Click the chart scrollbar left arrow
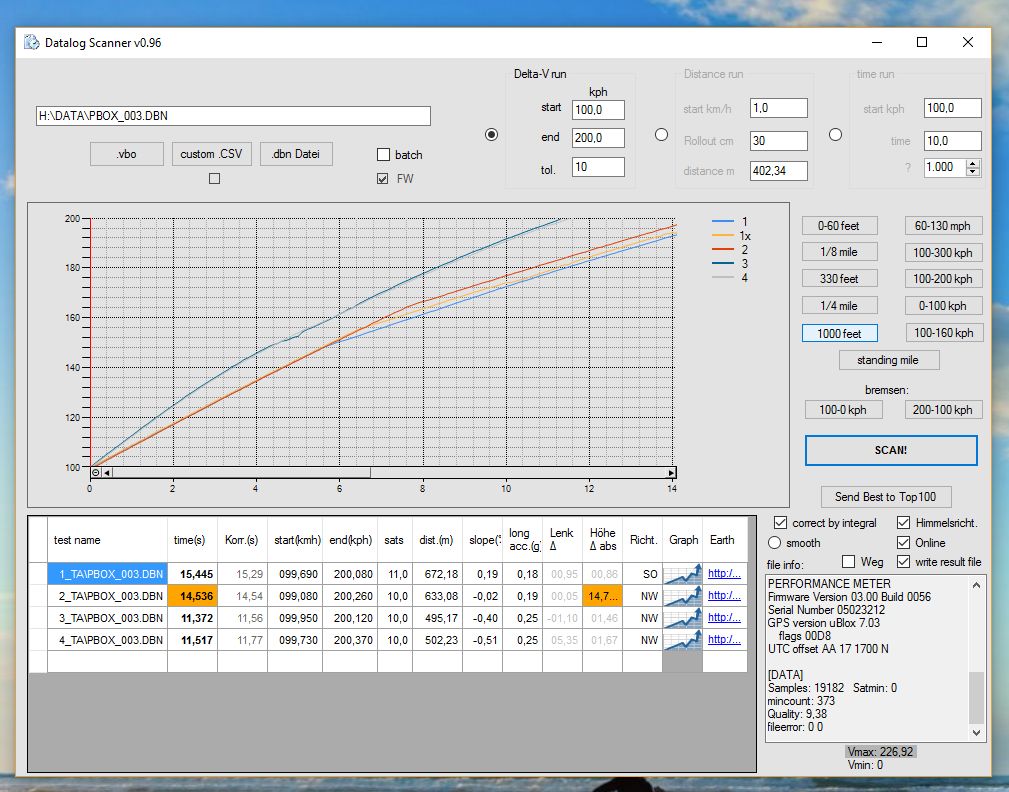This screenshot has width=1009, height=792. pos(108,472)
